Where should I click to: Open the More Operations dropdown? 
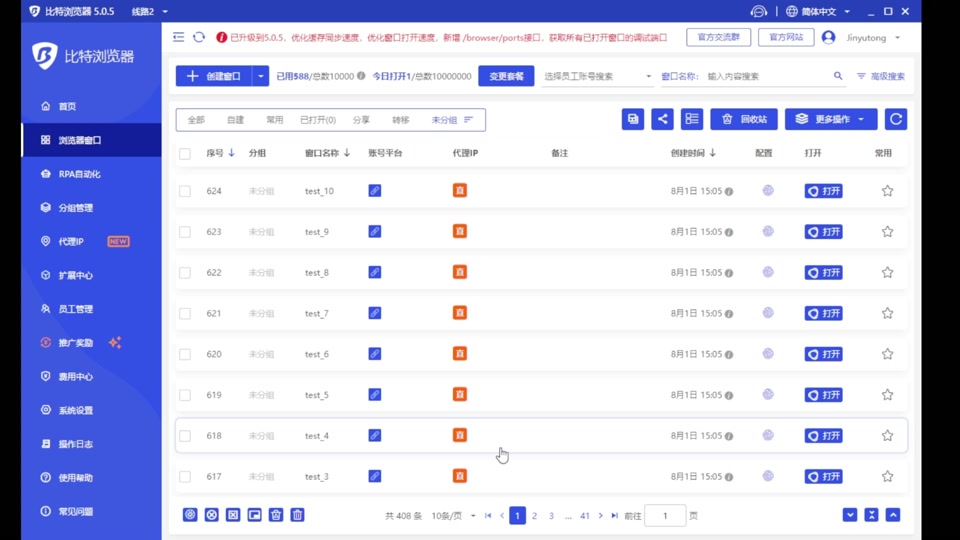831,119
